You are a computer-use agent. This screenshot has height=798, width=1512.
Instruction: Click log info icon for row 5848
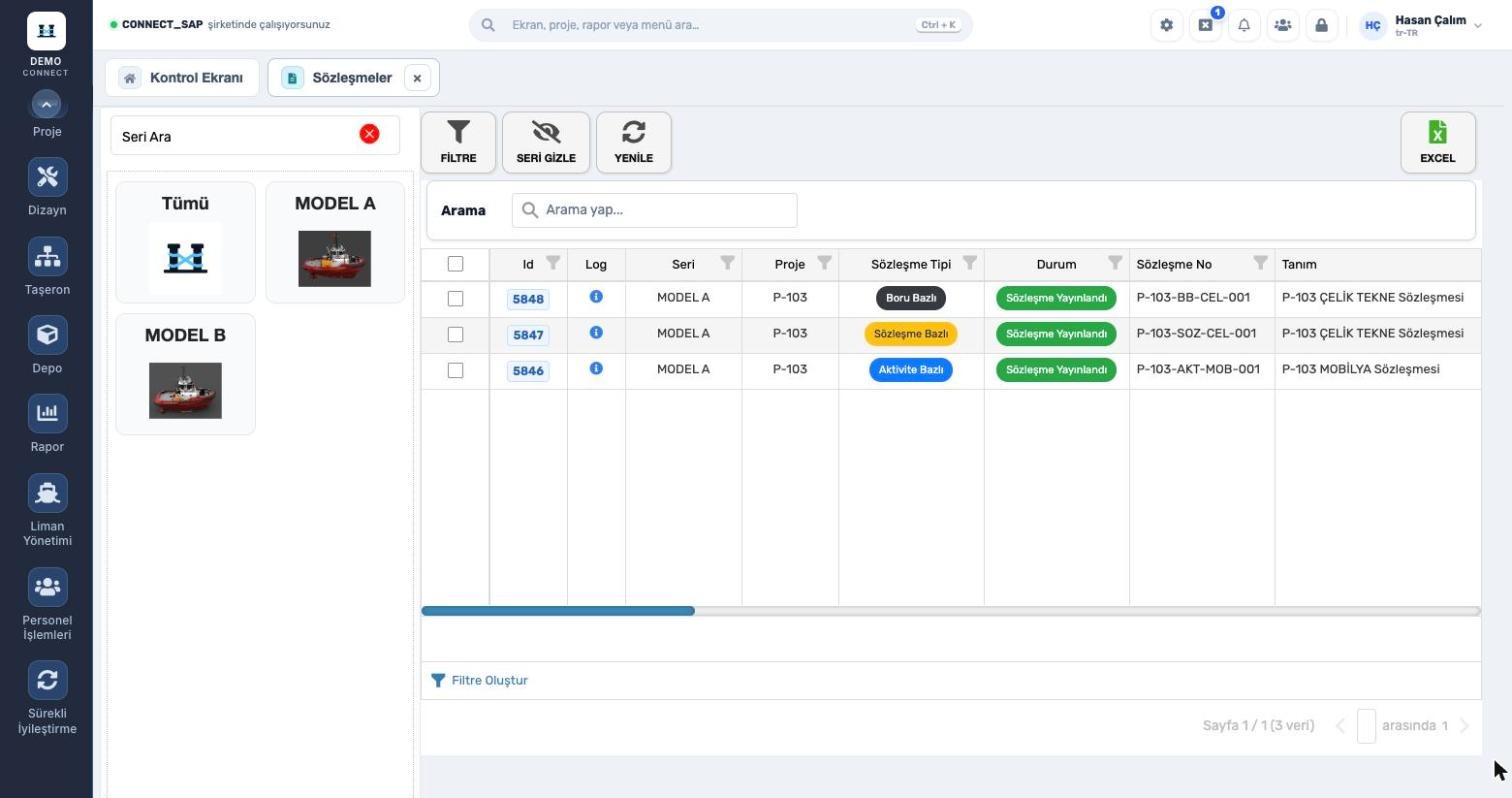click(x=596, y=297)
